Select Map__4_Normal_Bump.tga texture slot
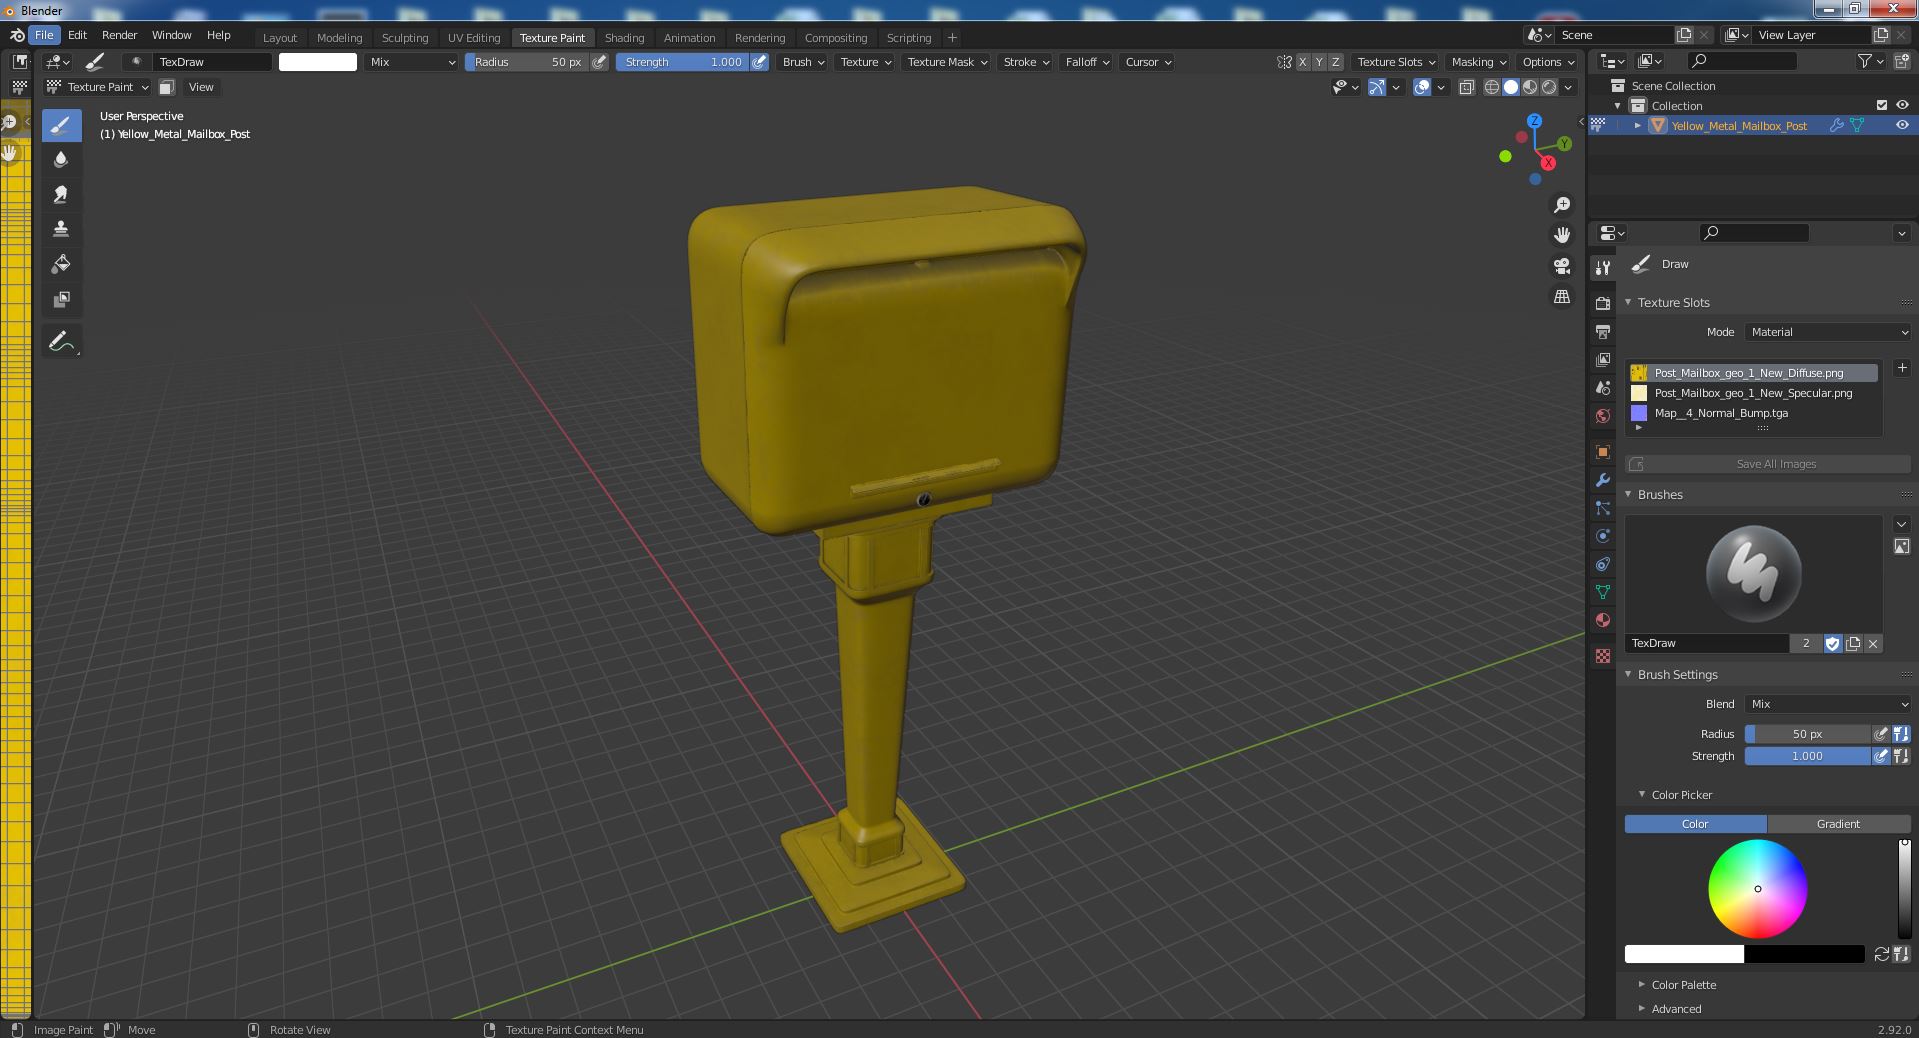The height and width of the screenshot is (1038, 1919). [x=1753, y=413]
